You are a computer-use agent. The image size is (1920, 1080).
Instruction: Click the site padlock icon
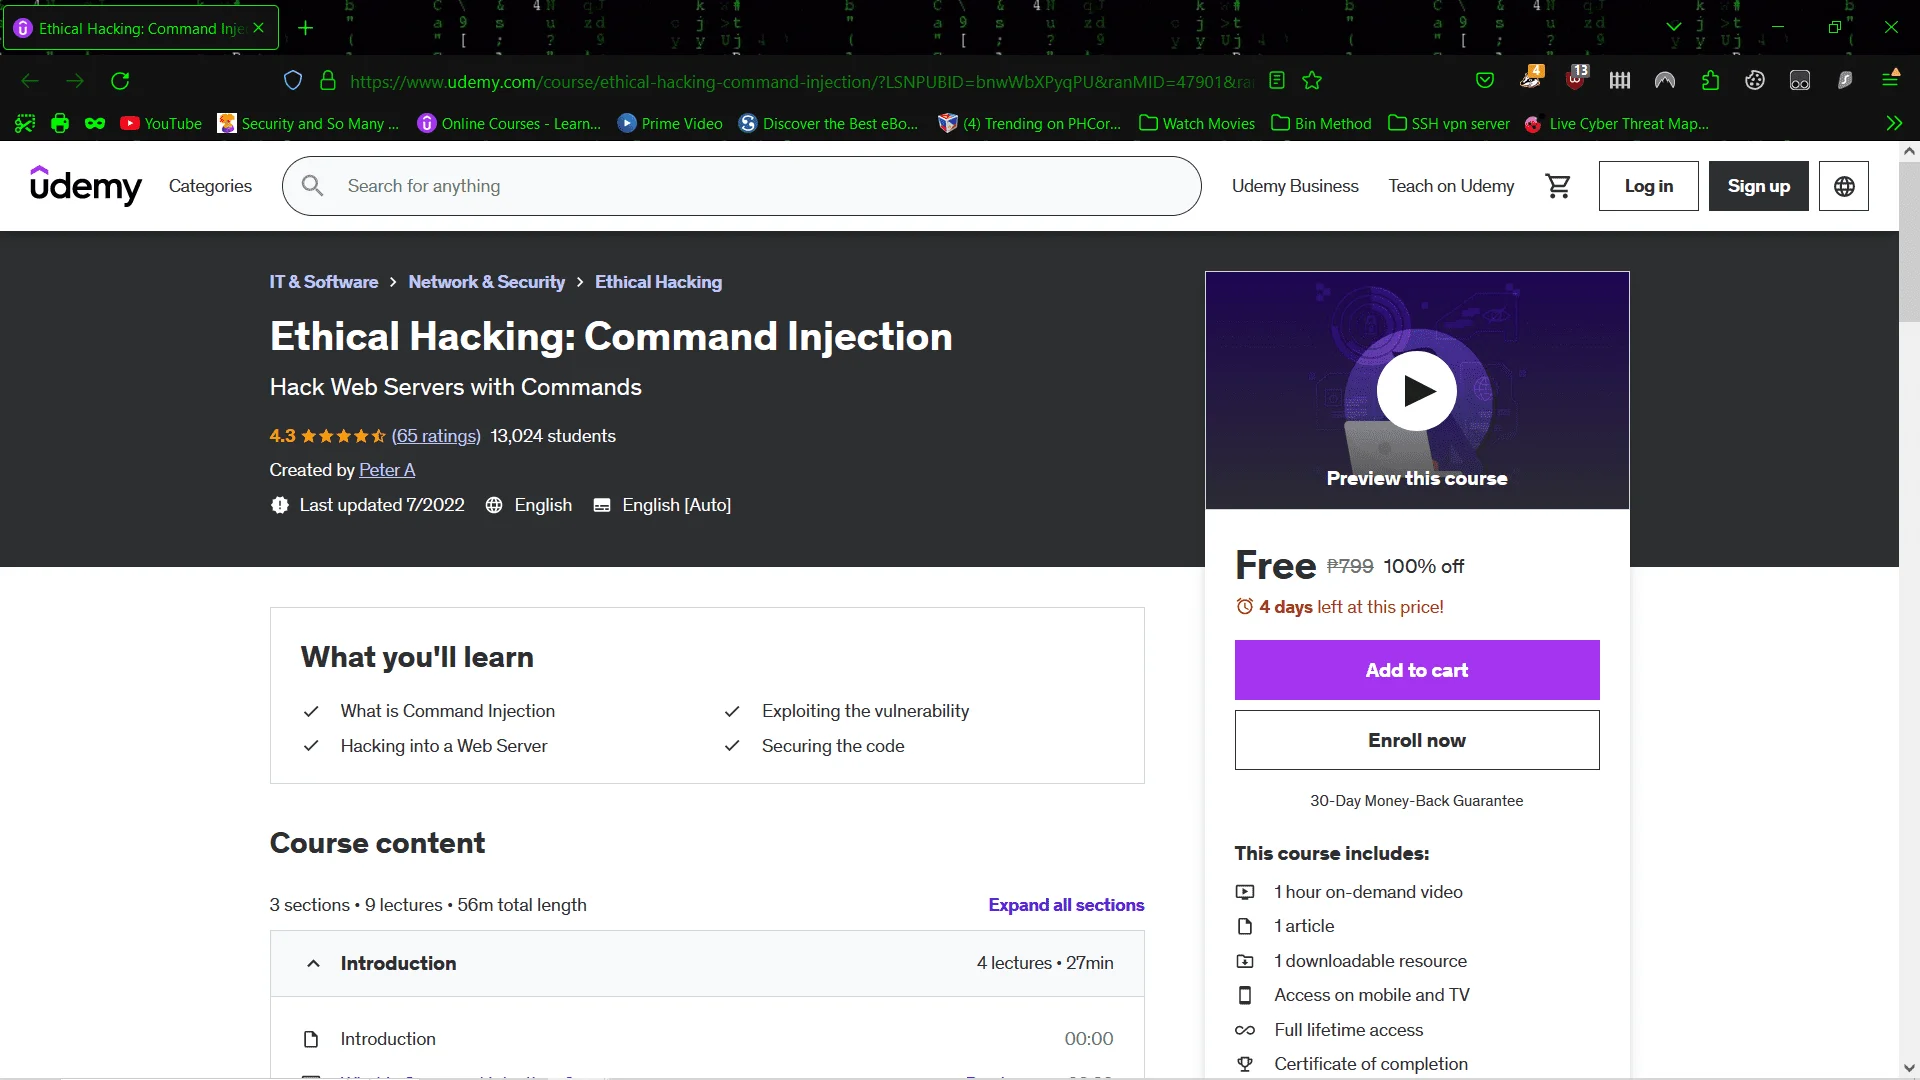point(327,81)
